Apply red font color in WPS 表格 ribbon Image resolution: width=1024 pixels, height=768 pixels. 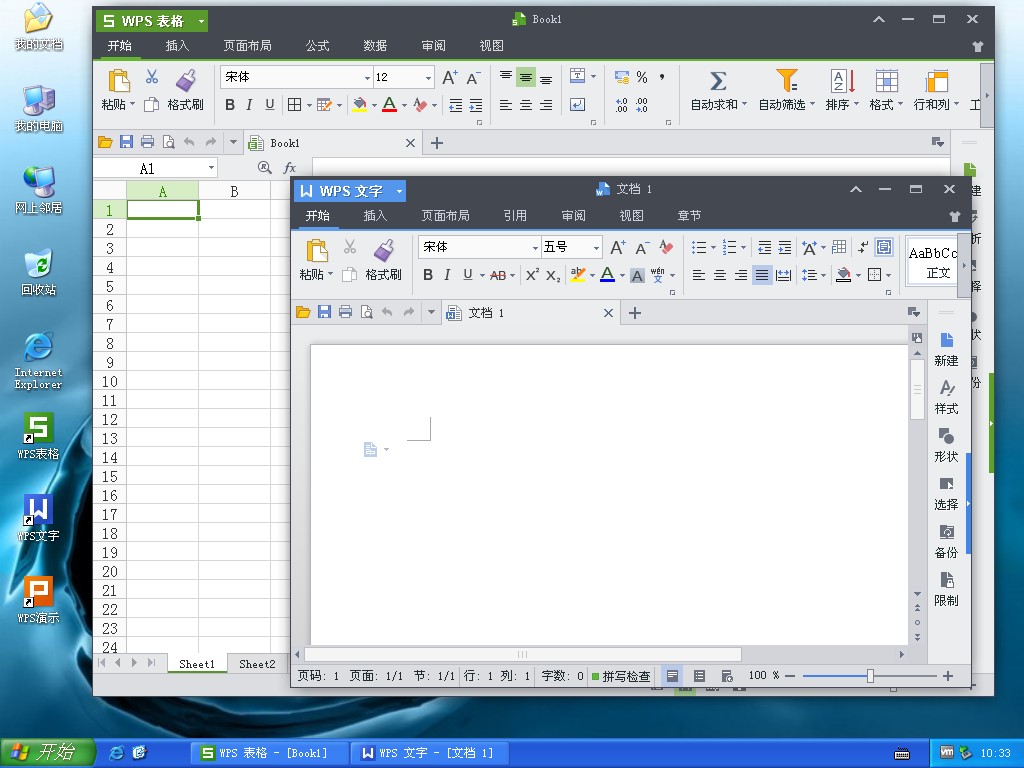tap(389, 104)
